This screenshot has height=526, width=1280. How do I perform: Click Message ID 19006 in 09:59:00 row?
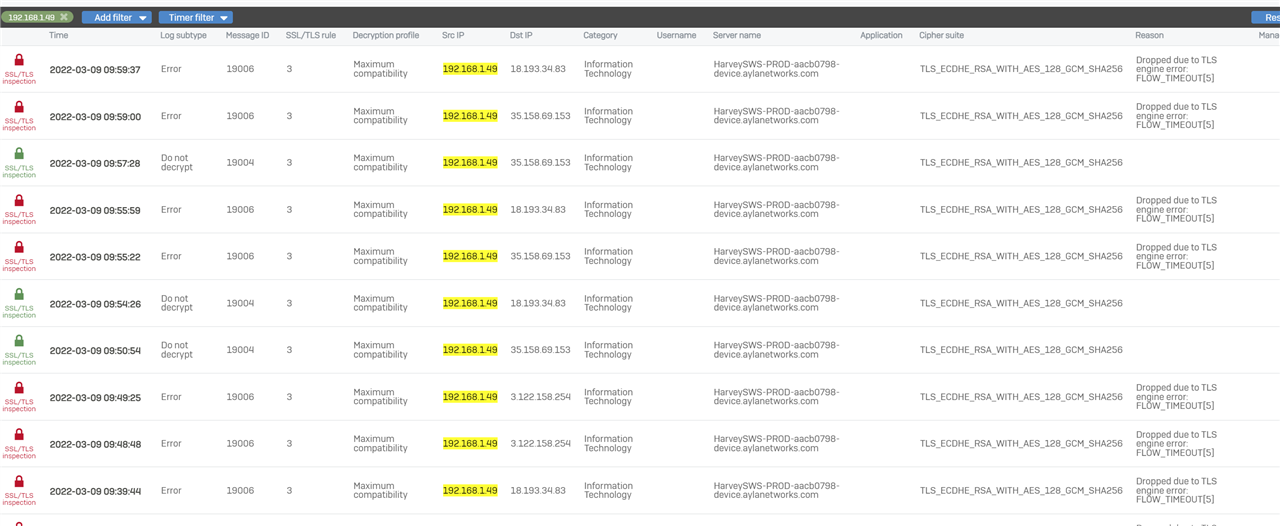click(240, 116)
